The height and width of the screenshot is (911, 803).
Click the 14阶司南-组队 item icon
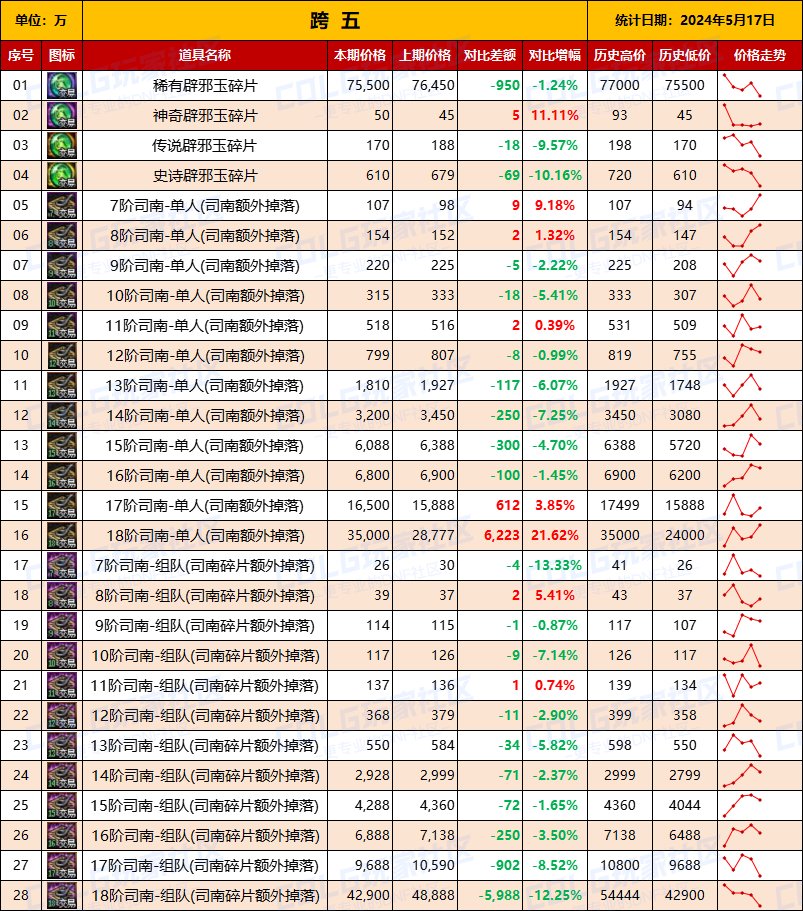(x=62, y=776)
